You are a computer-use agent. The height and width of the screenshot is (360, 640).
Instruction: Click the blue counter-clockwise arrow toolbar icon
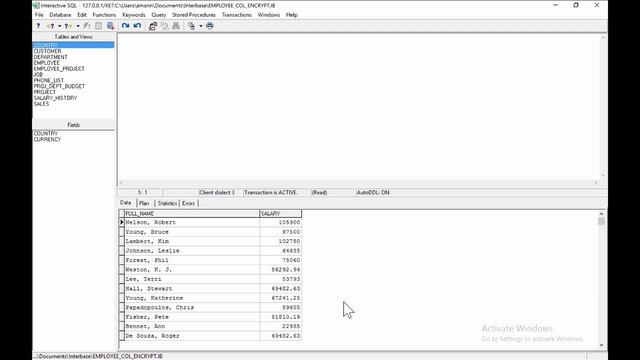138,26
